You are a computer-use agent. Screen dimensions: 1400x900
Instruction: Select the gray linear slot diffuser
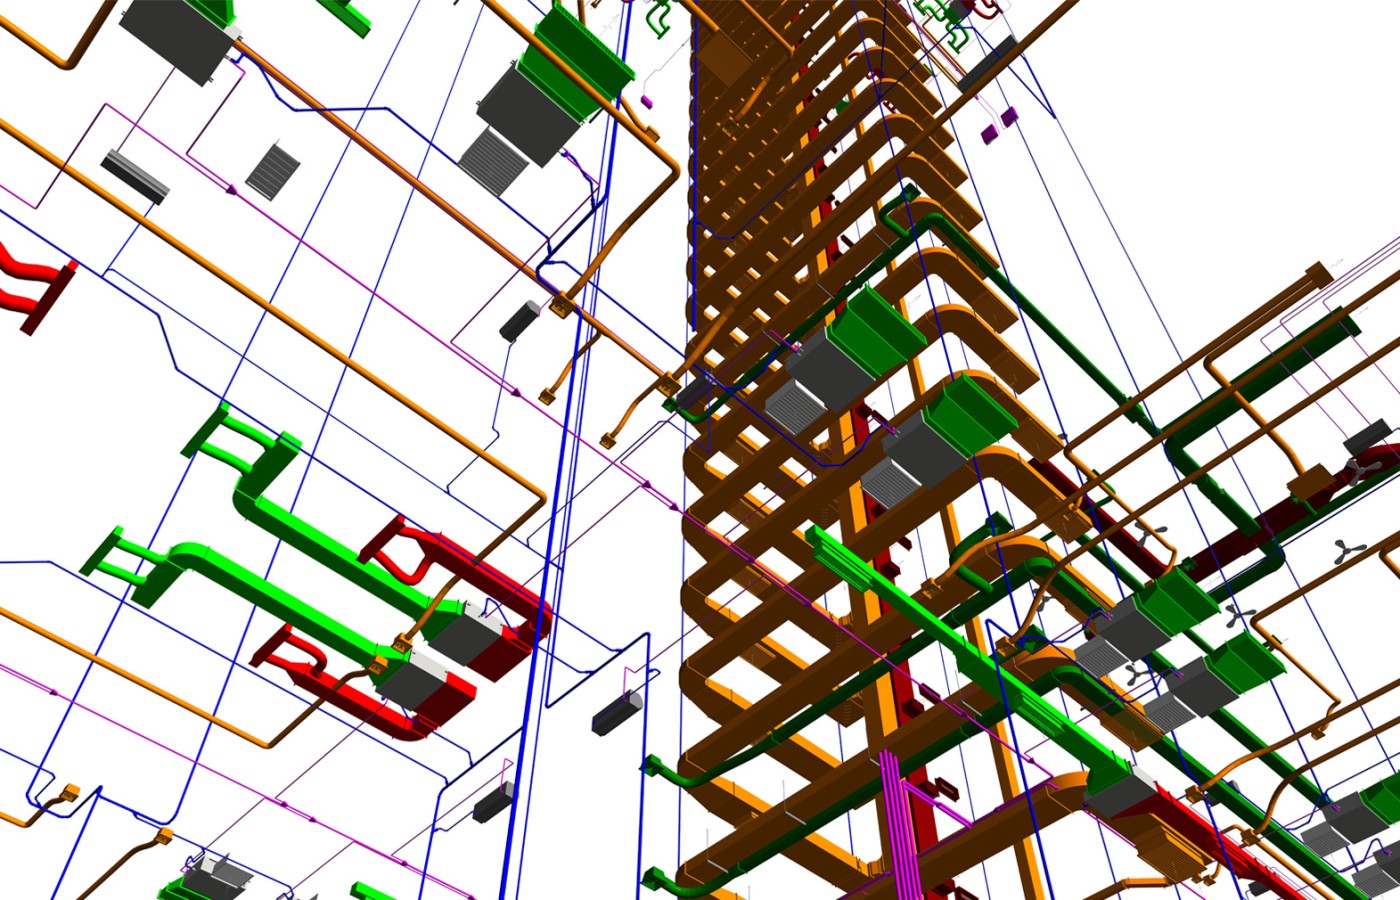coord(135,176)
